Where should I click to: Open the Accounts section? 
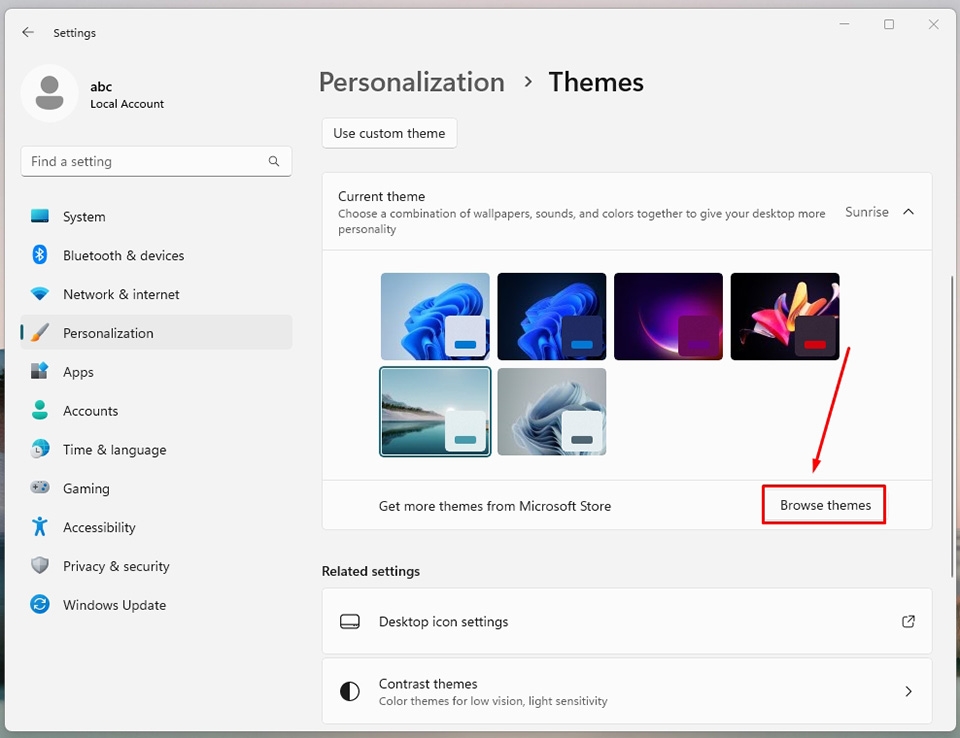156,410
